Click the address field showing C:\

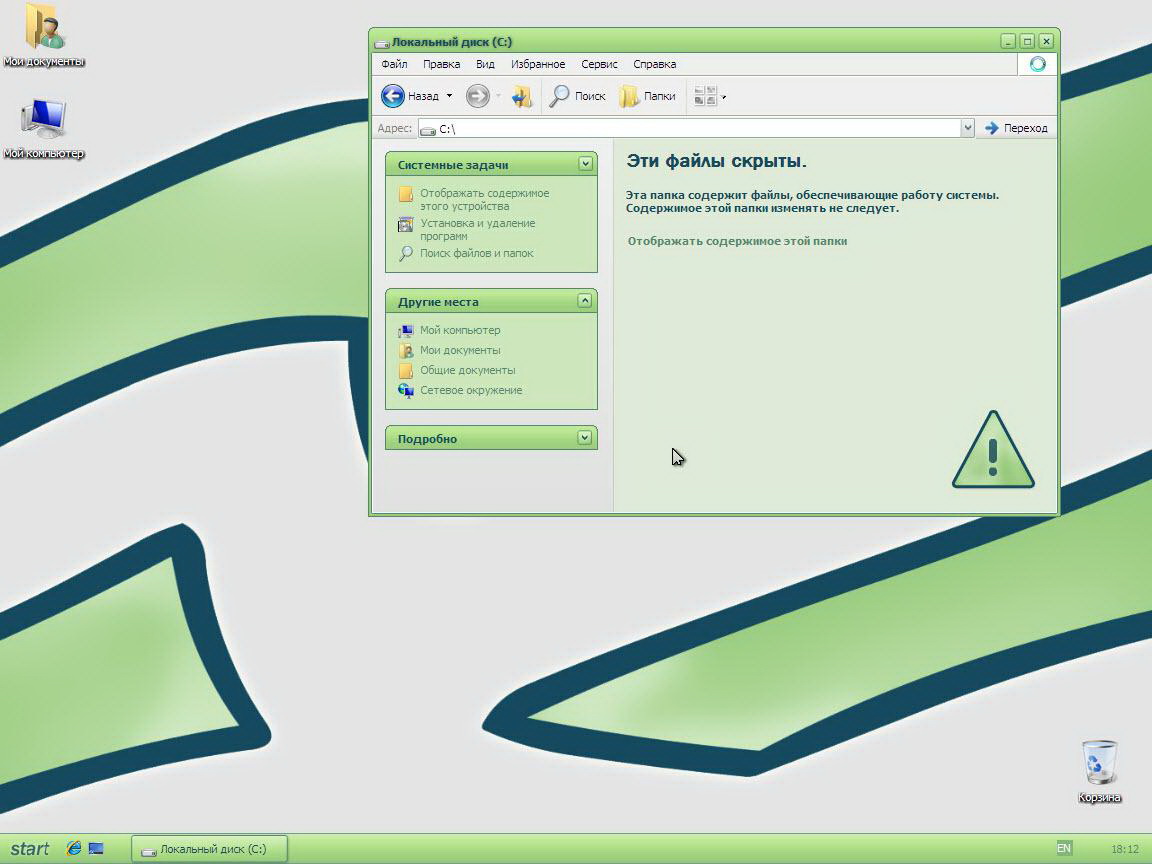click(x=690, y=128)
